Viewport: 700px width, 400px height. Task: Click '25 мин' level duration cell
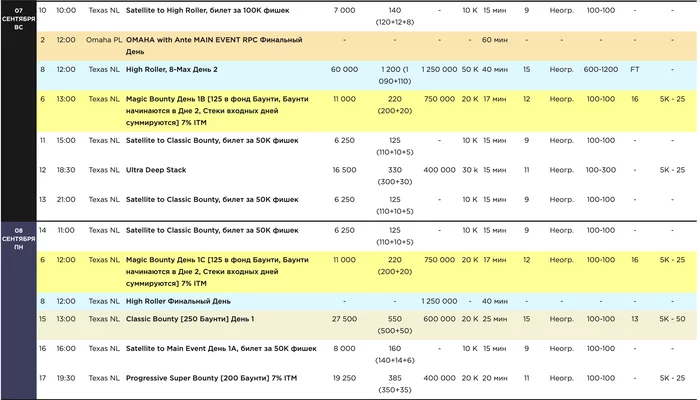pos(495,319)
